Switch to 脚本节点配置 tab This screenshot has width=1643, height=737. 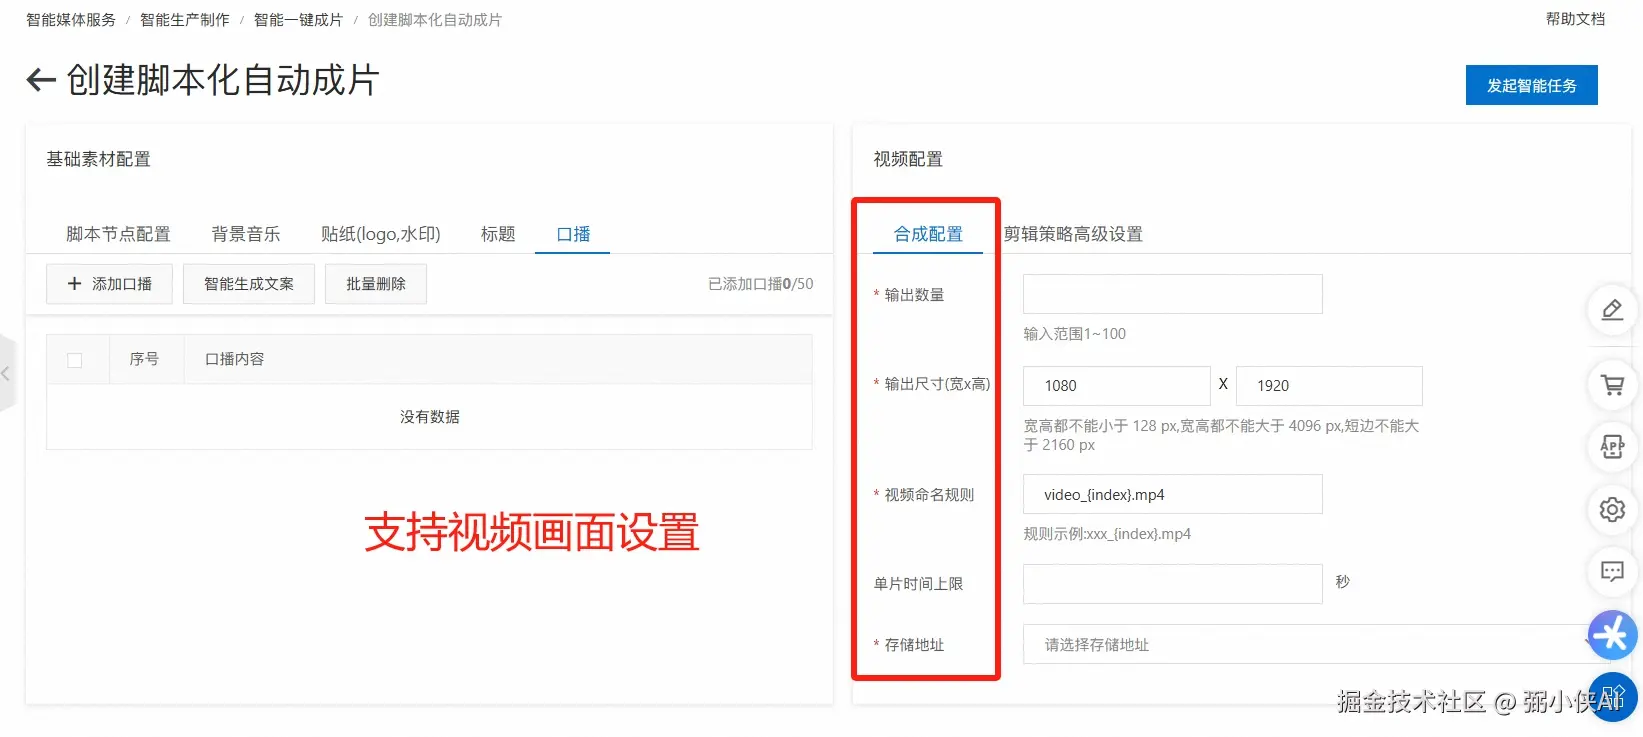tap(118, 234)
